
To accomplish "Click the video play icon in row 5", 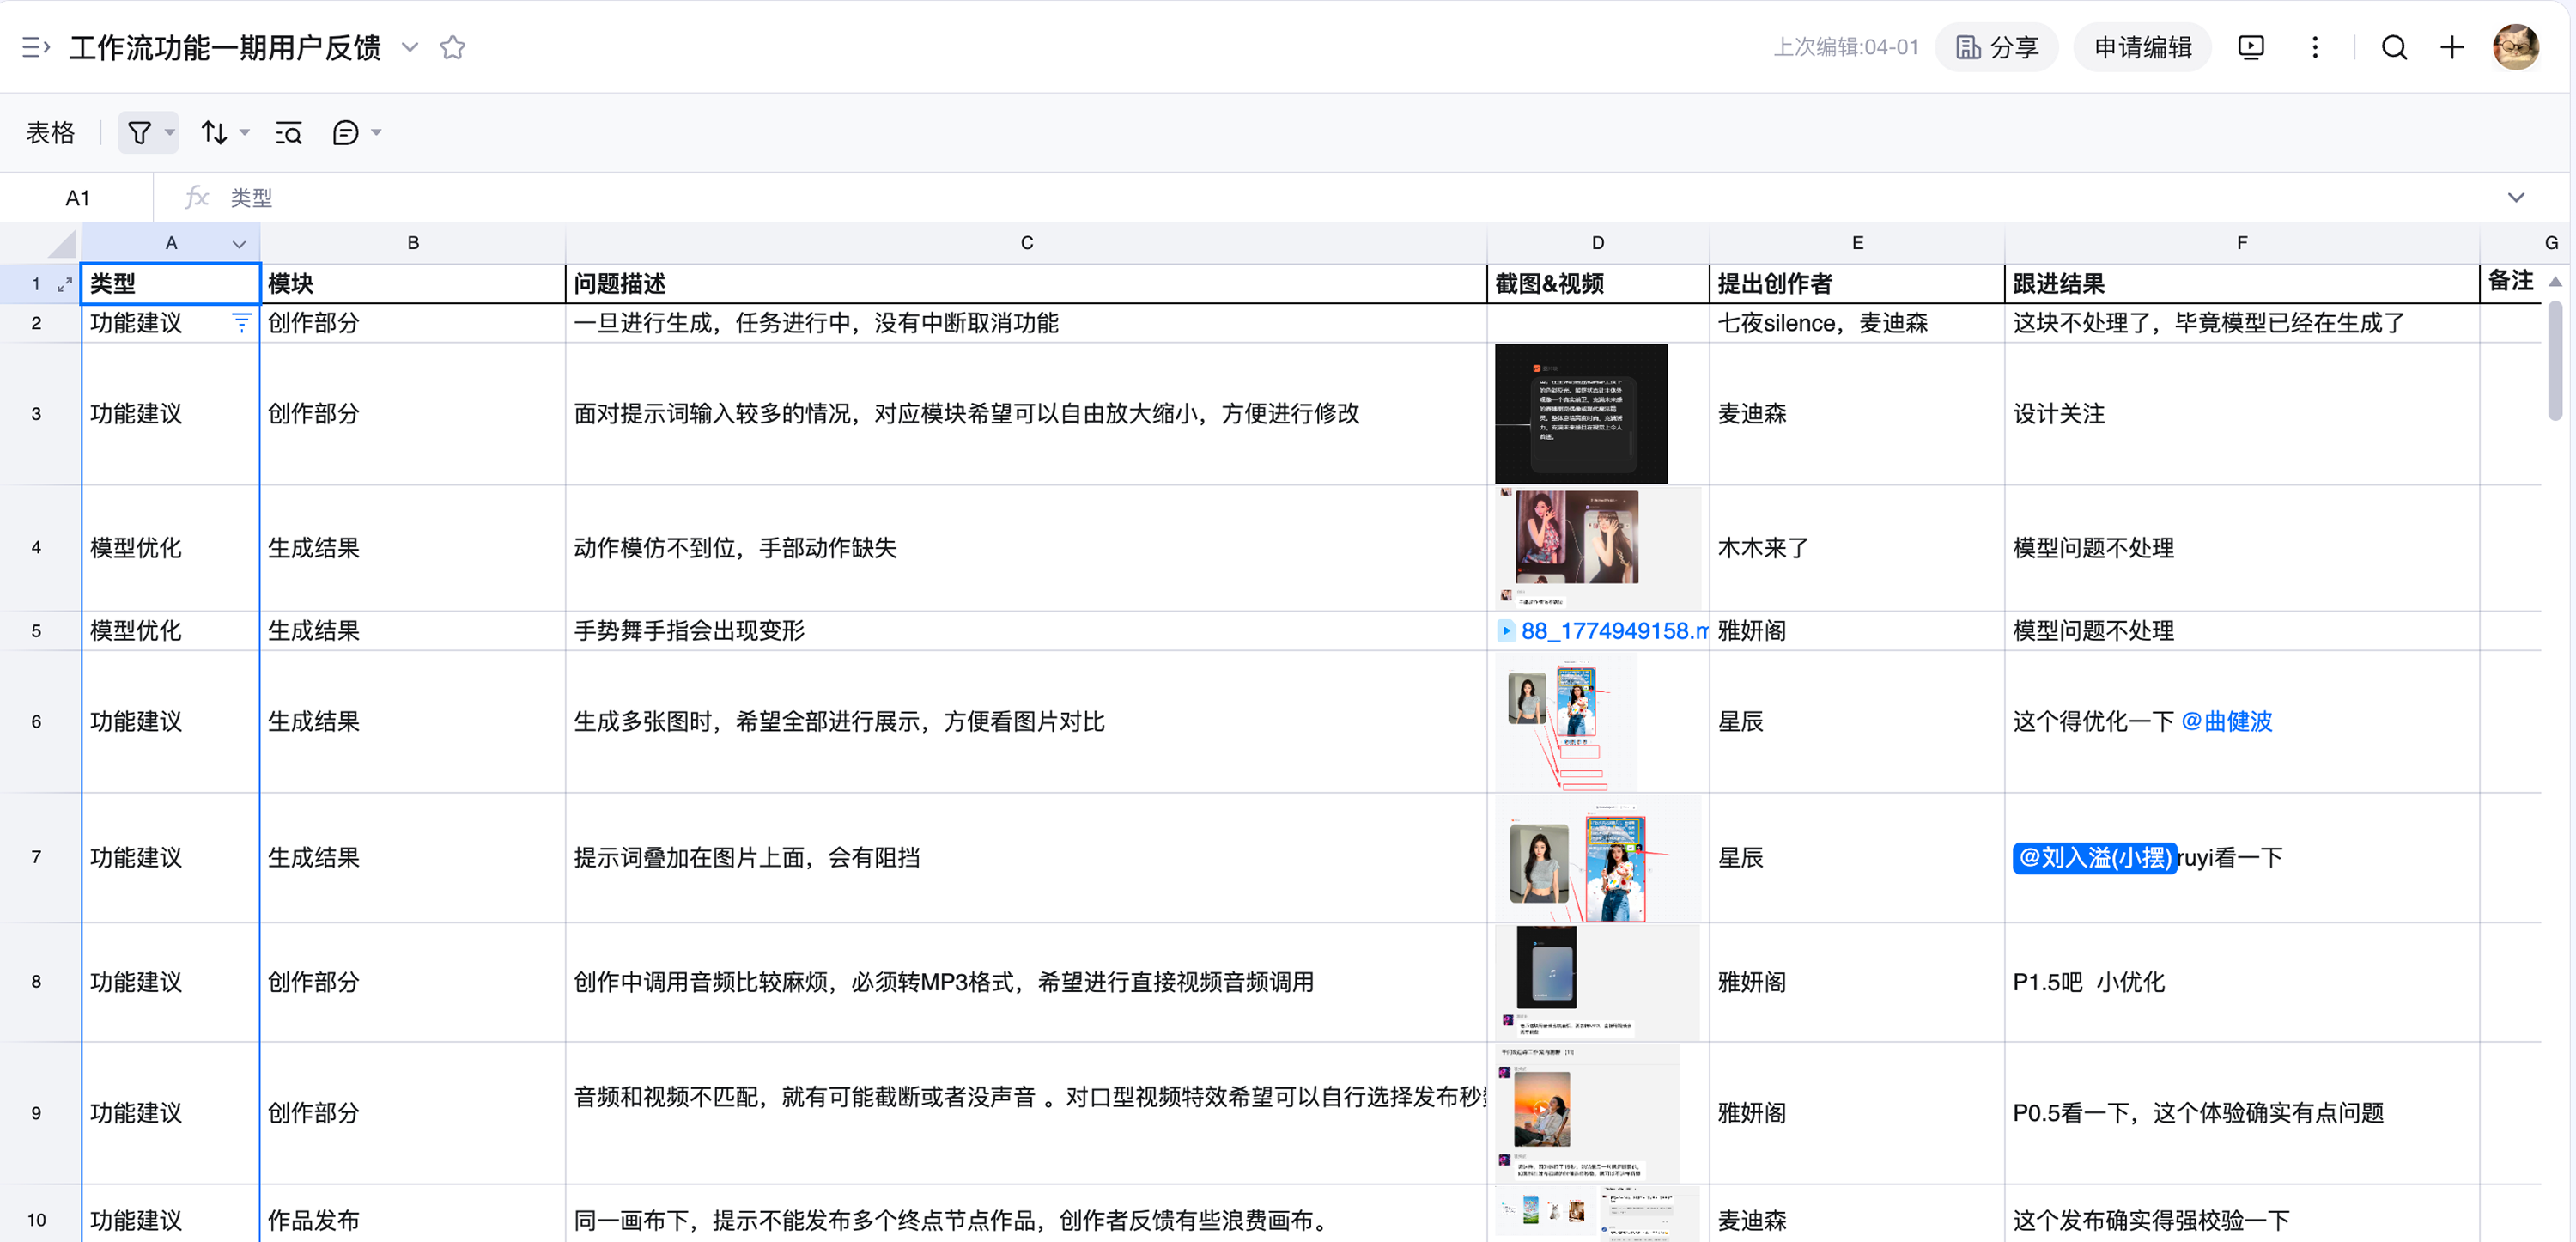I will [1506, 631].
